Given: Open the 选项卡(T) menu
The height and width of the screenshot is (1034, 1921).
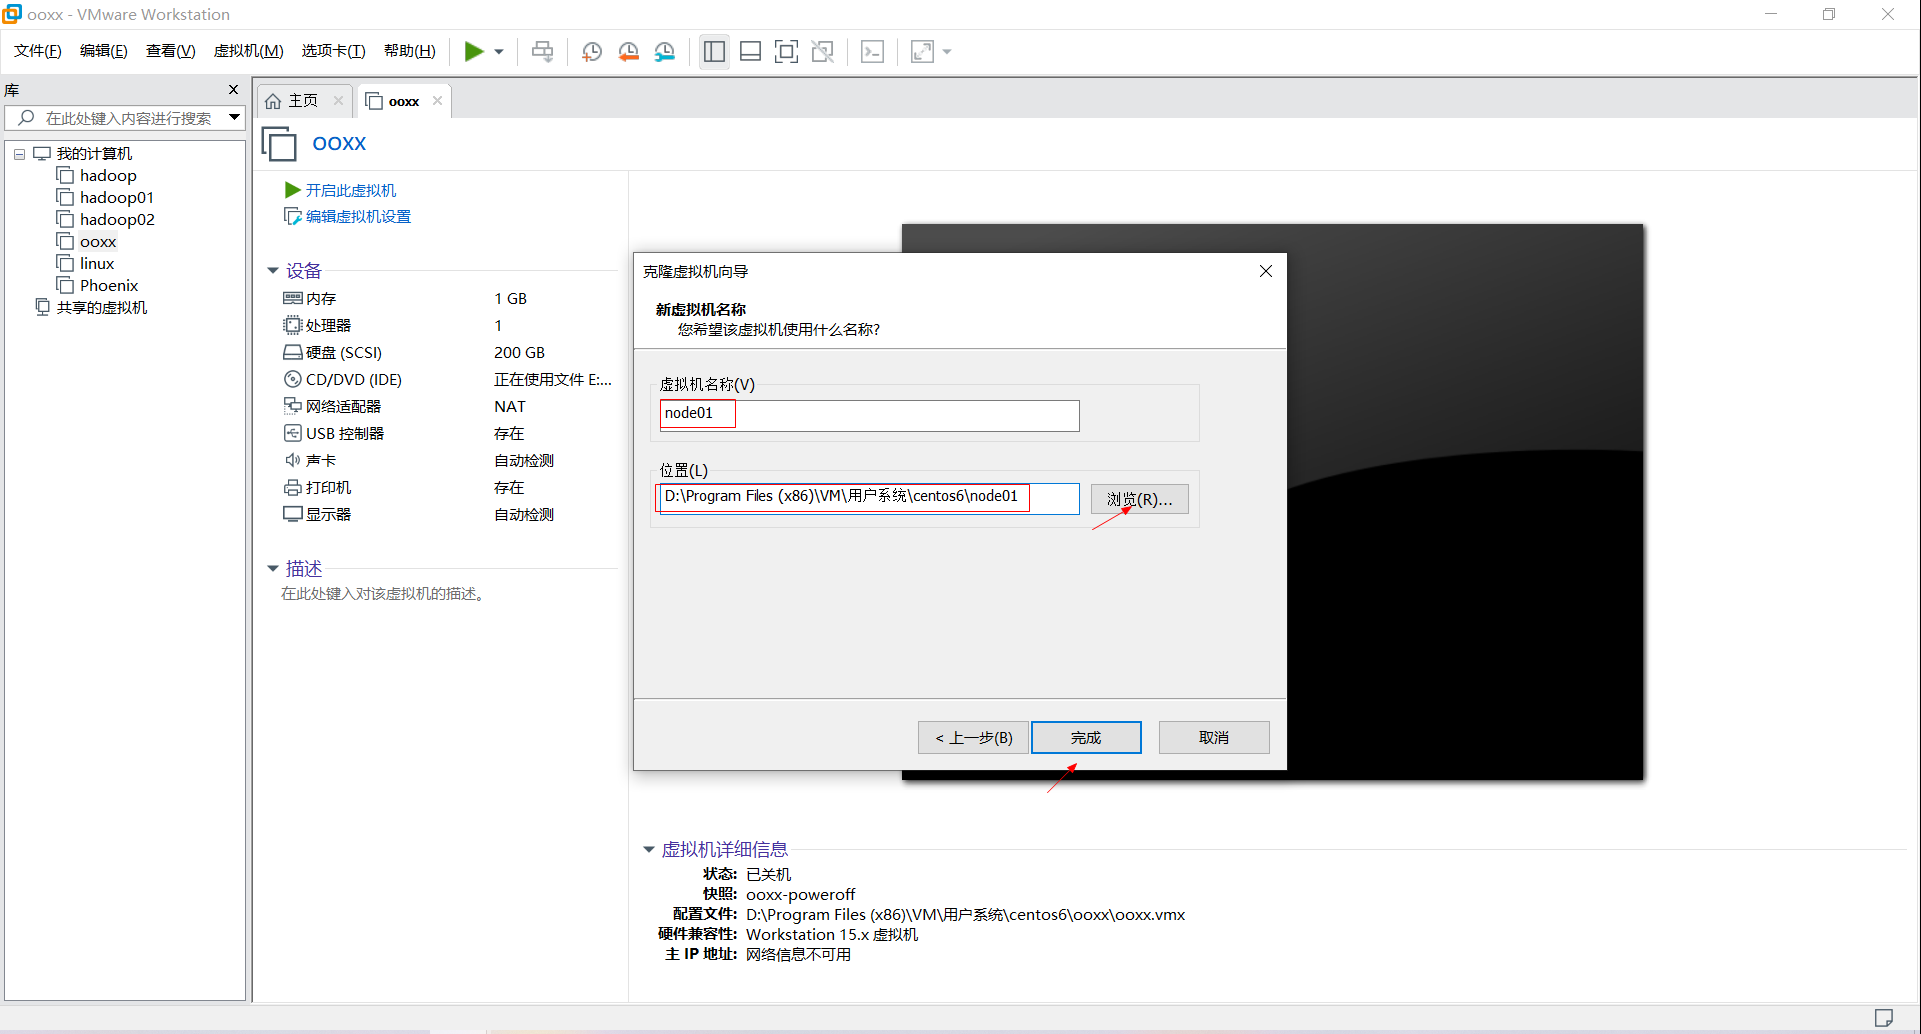Looking at the screenshot, I should click(334, 51).
